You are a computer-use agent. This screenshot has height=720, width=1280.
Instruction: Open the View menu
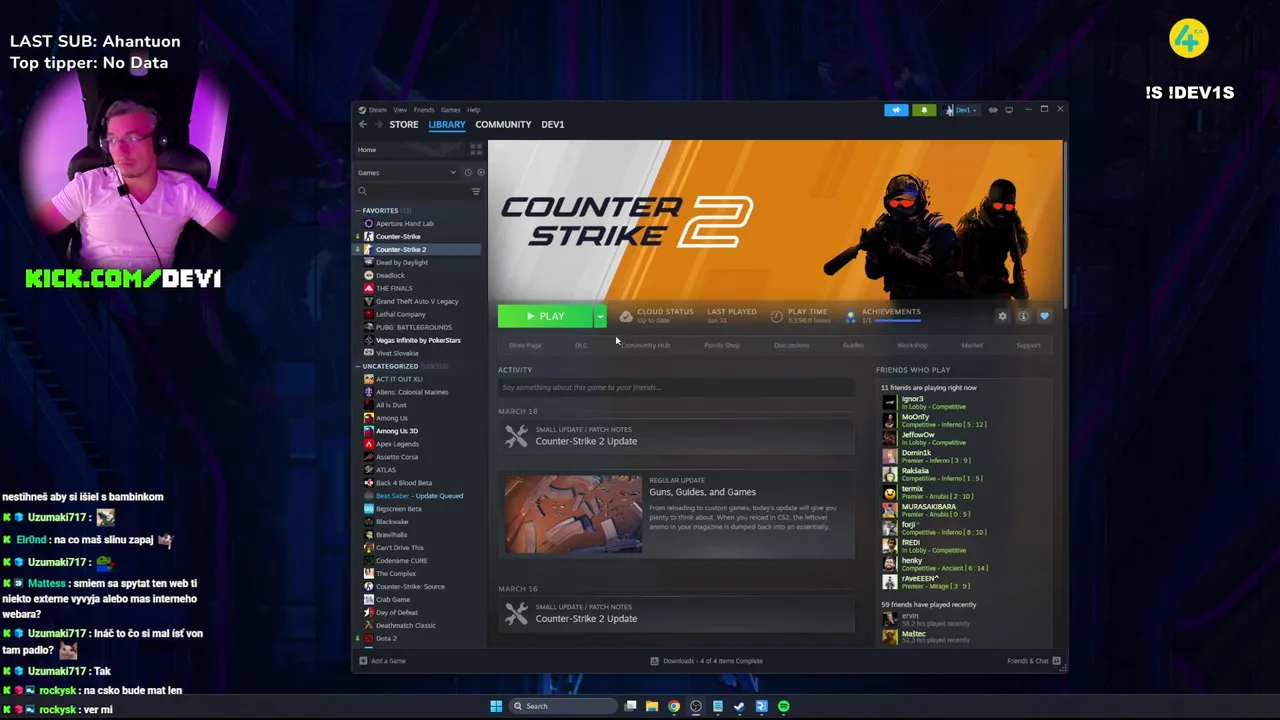pyautogui.click(x=400, y=110)
